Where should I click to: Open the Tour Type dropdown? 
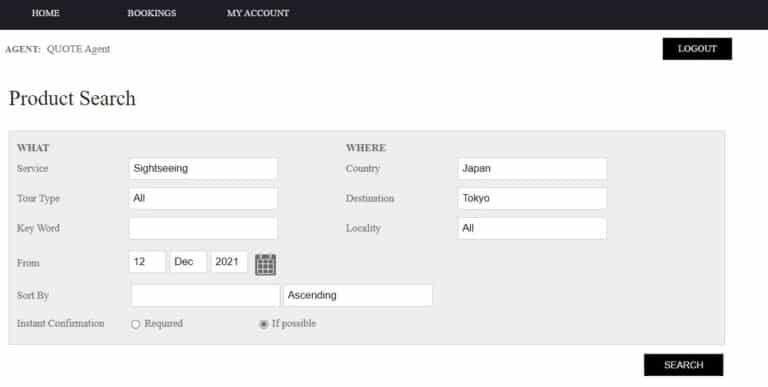(x=203, y=198)
